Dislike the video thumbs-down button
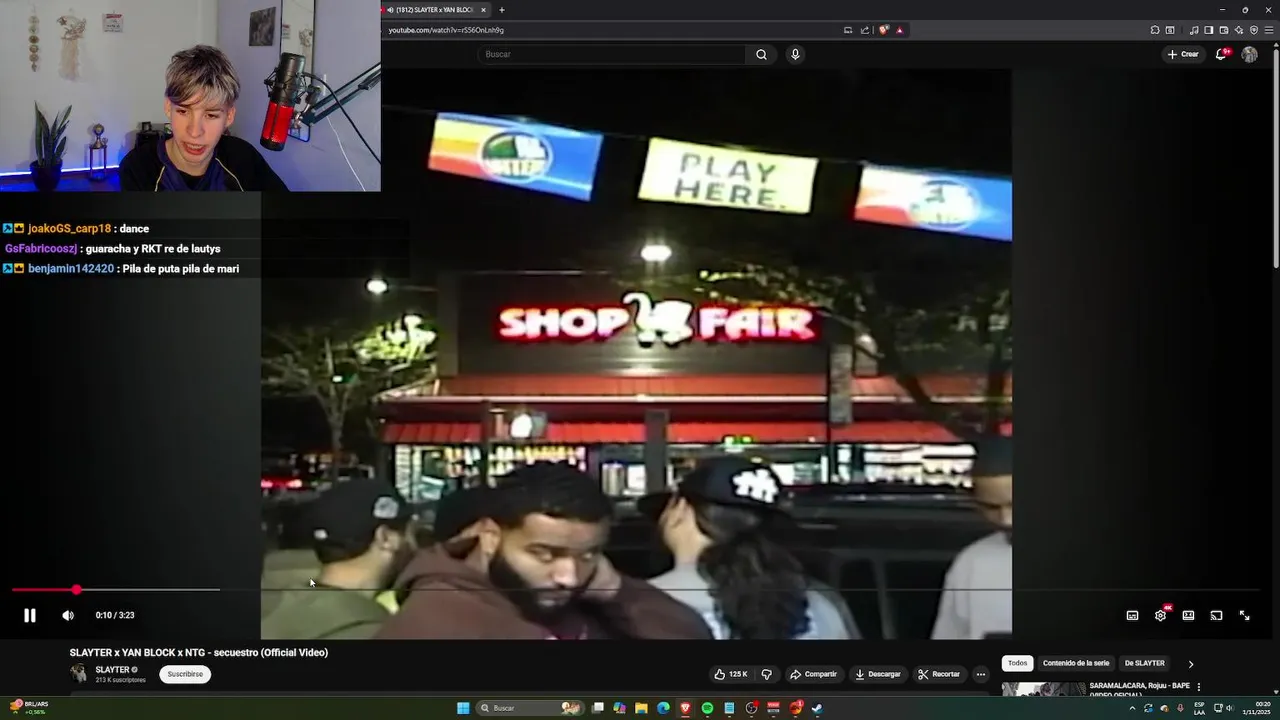Screen dimensions: 1280x720 767,674
